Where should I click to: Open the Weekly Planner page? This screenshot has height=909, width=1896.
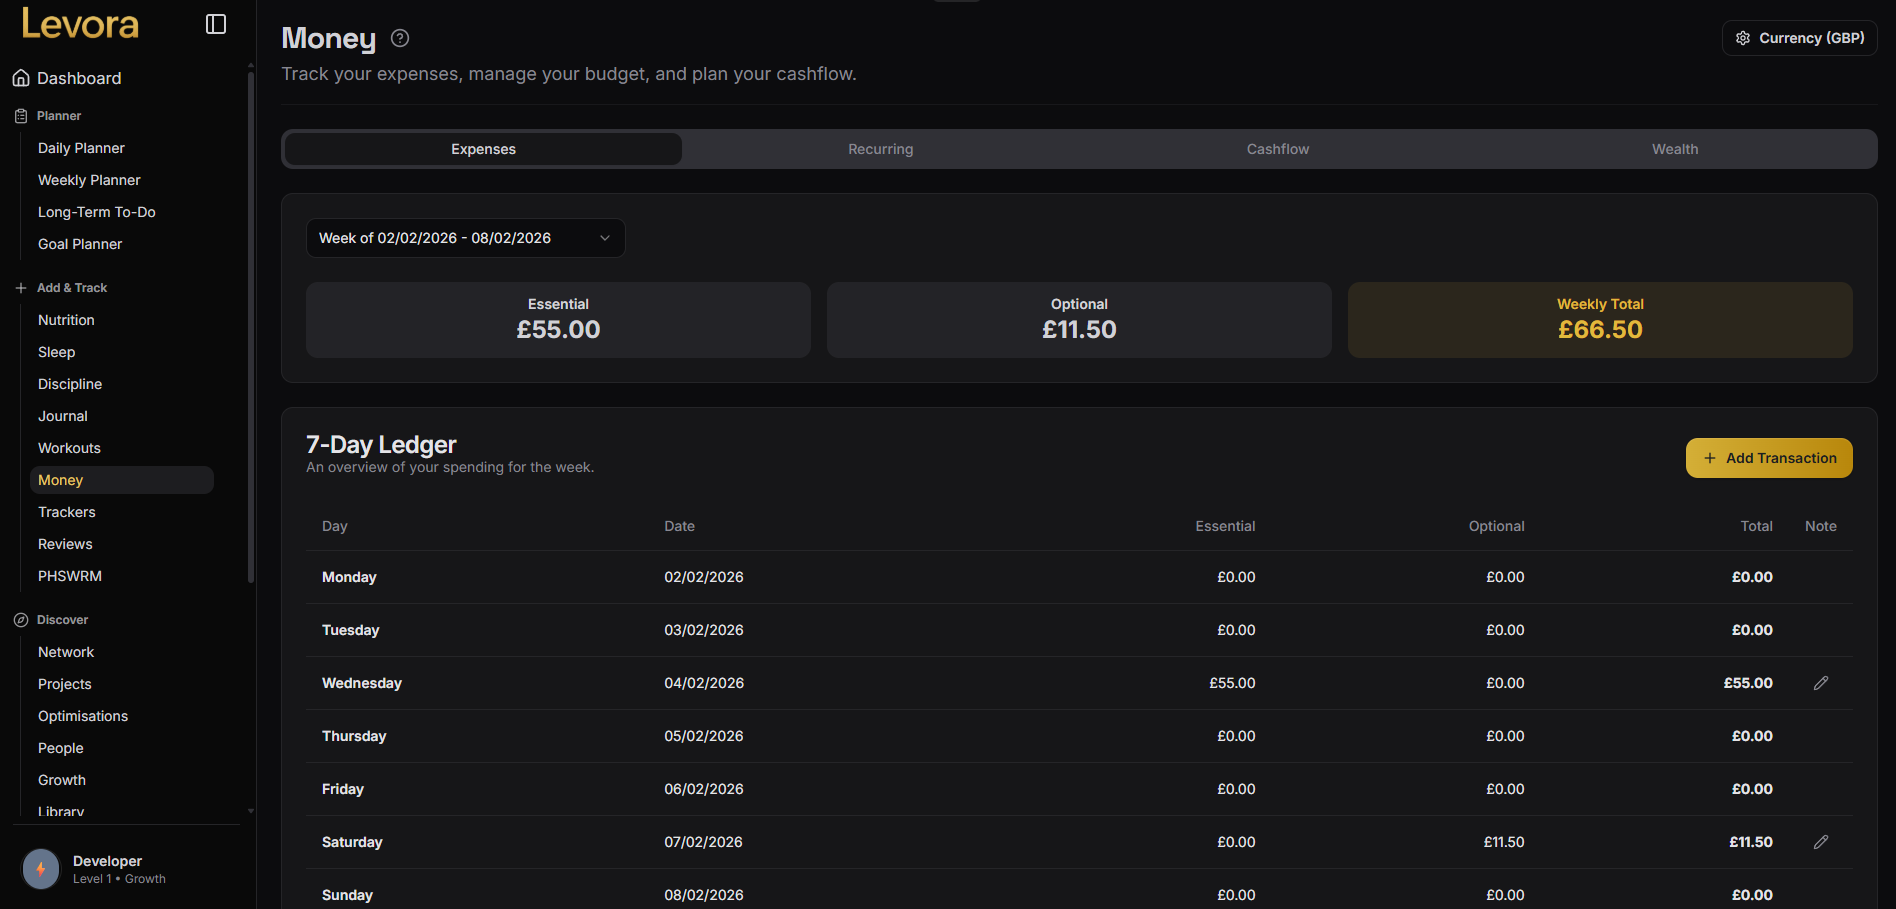(89, 180)
